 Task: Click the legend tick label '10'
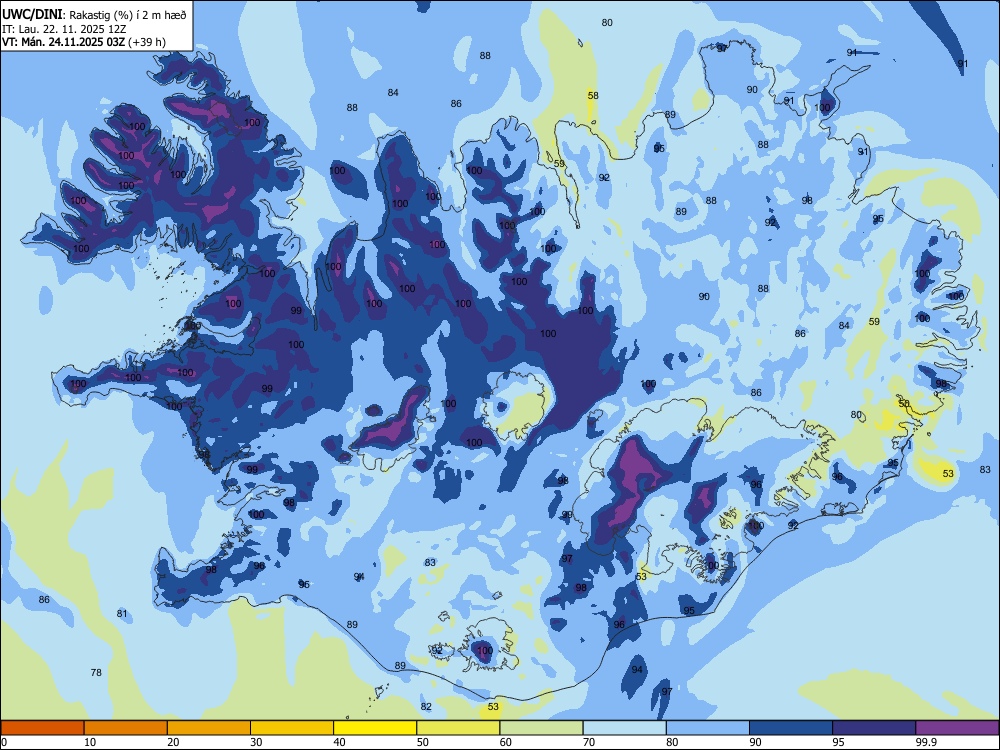point(91,742)
